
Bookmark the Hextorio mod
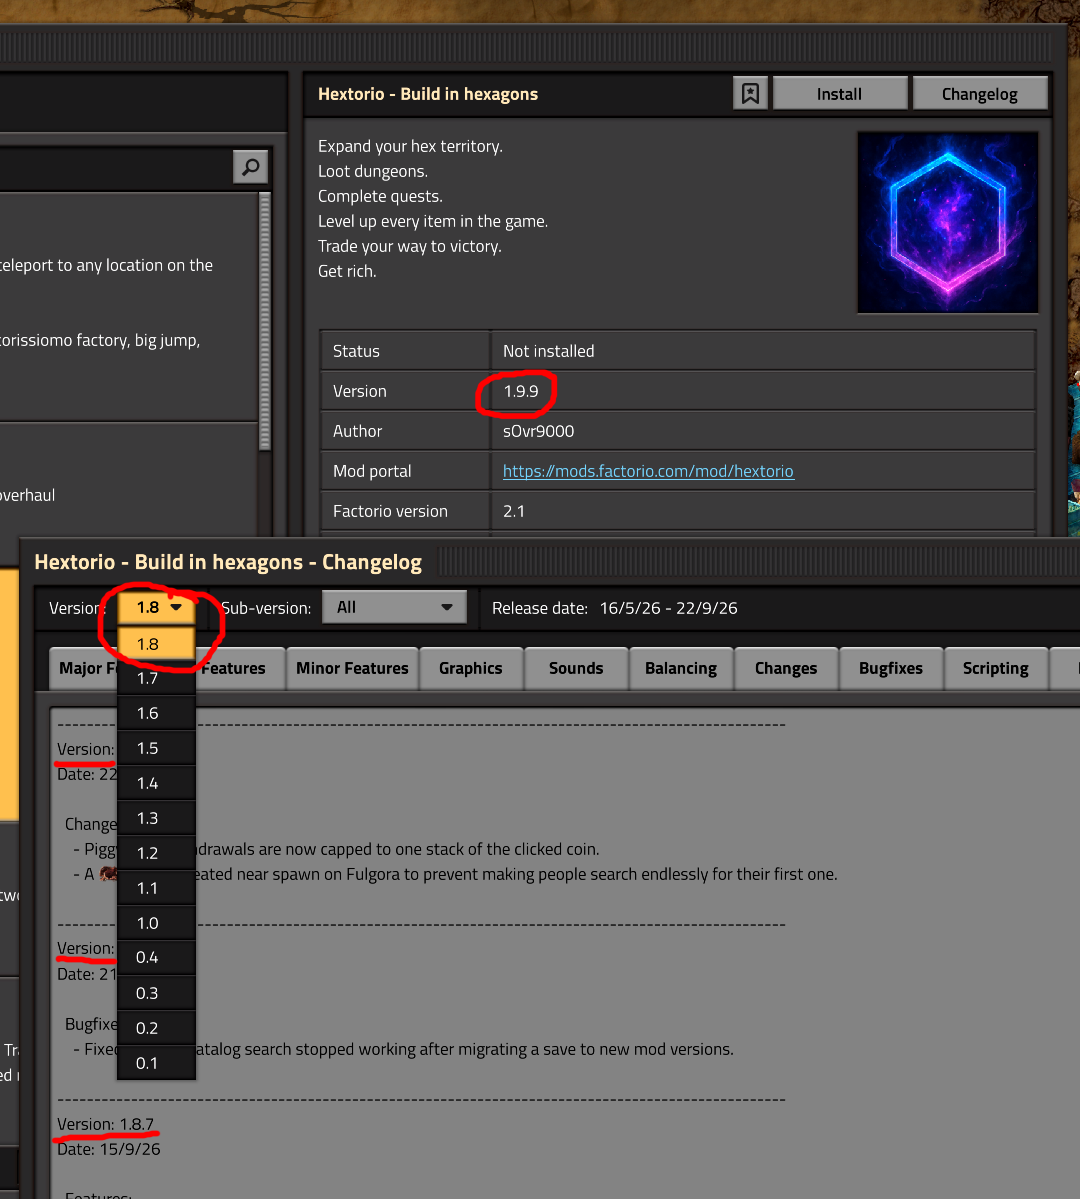(750, 93)
